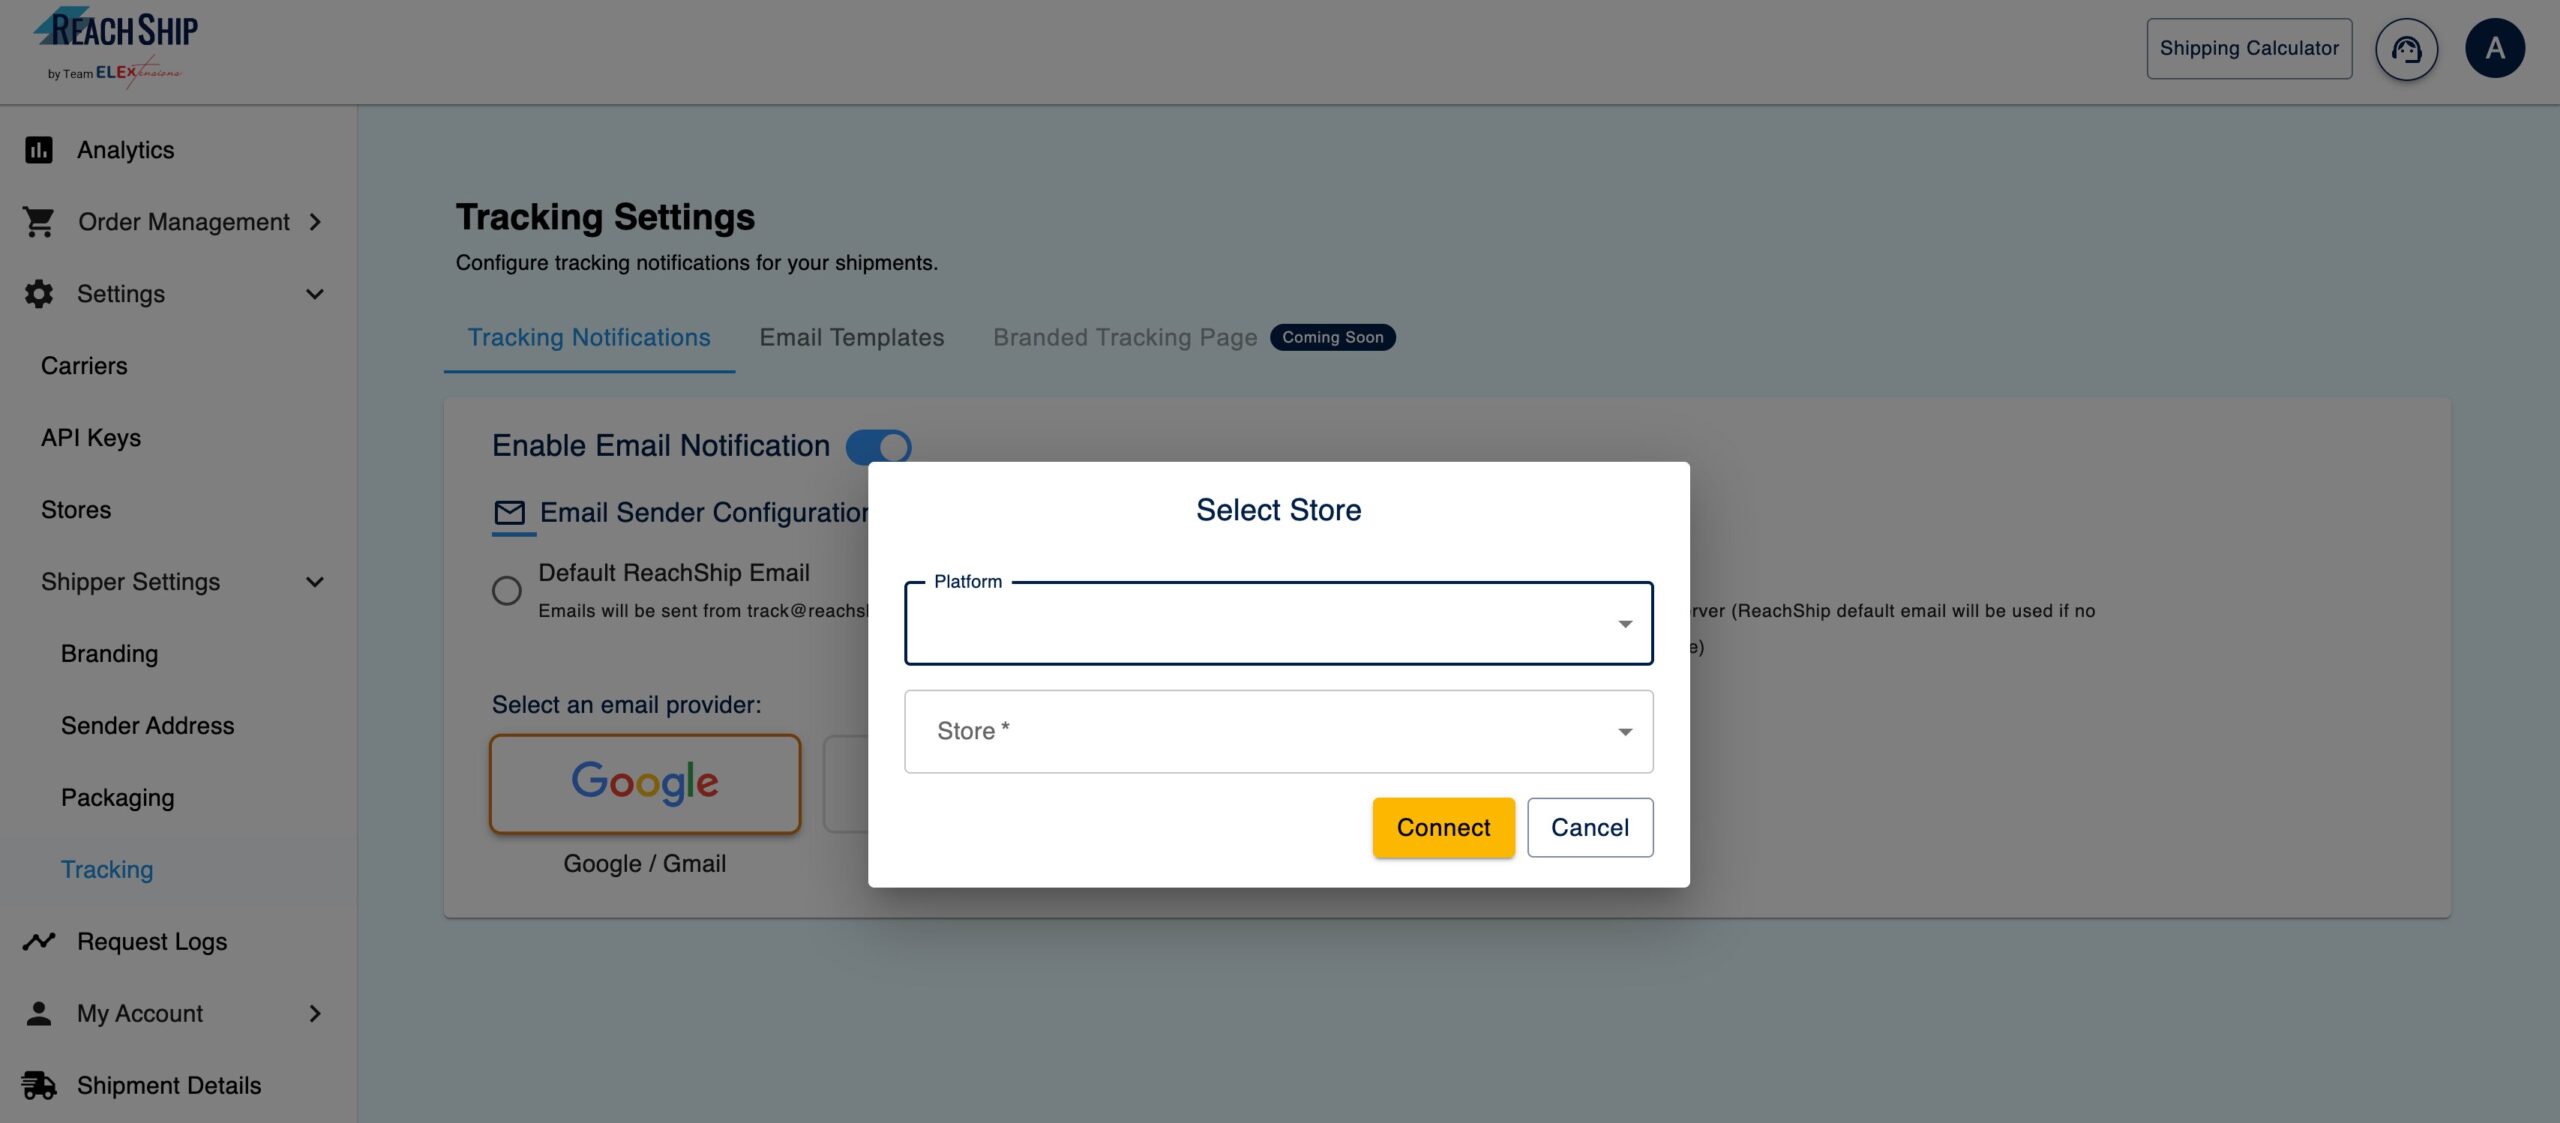2560x1123 pixels.
Task: Click the Select Store dialog title
Action: pyautogui.click(x=1278, y=510)
